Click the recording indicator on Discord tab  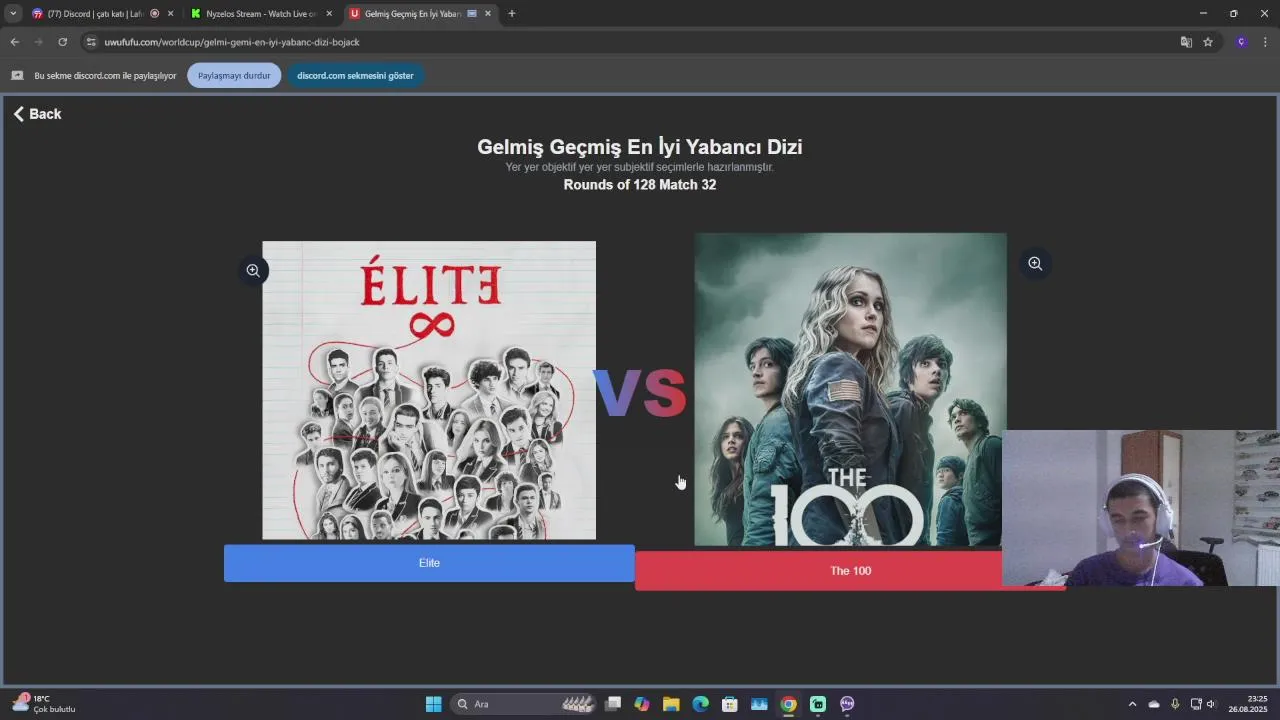coord(154,14)
